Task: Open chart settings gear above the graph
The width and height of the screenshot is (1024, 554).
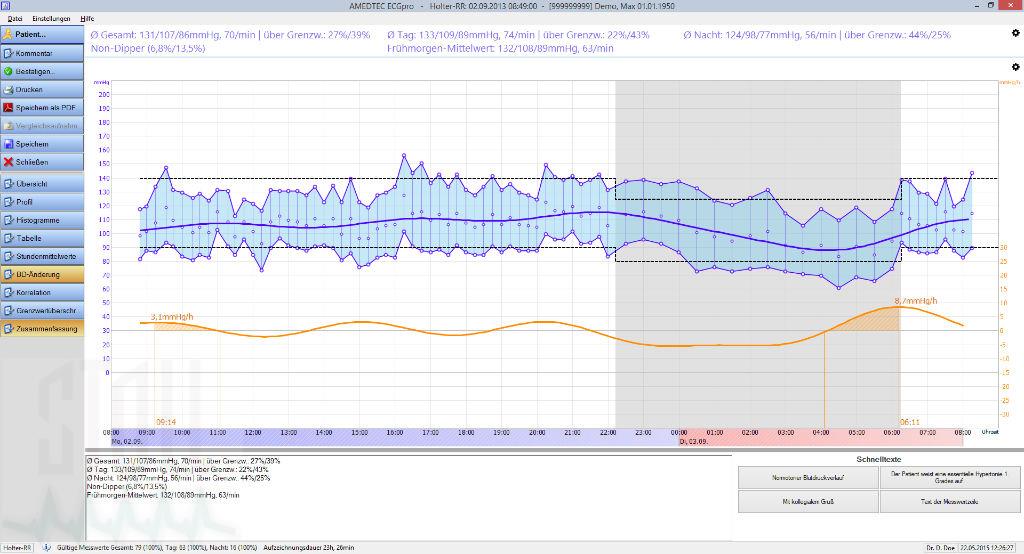Action: pyautogui.click(x=1015, y=67)
